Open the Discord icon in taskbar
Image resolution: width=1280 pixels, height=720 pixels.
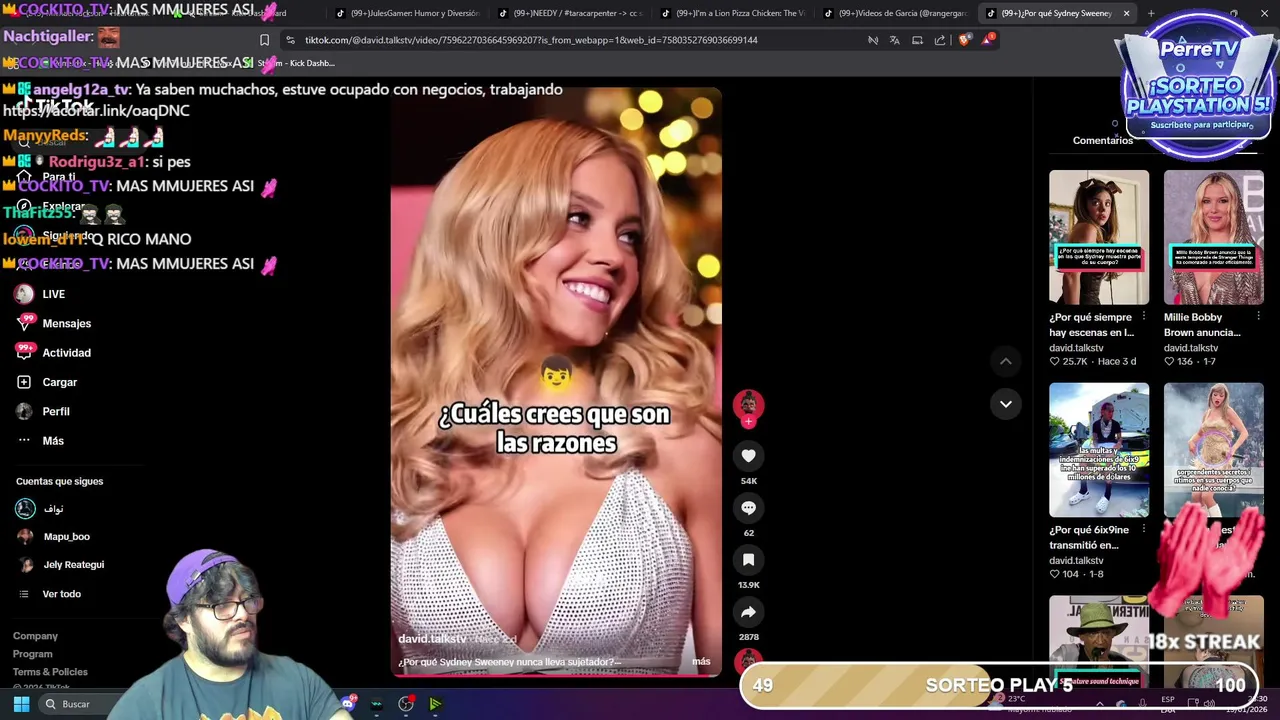point(347,704)
